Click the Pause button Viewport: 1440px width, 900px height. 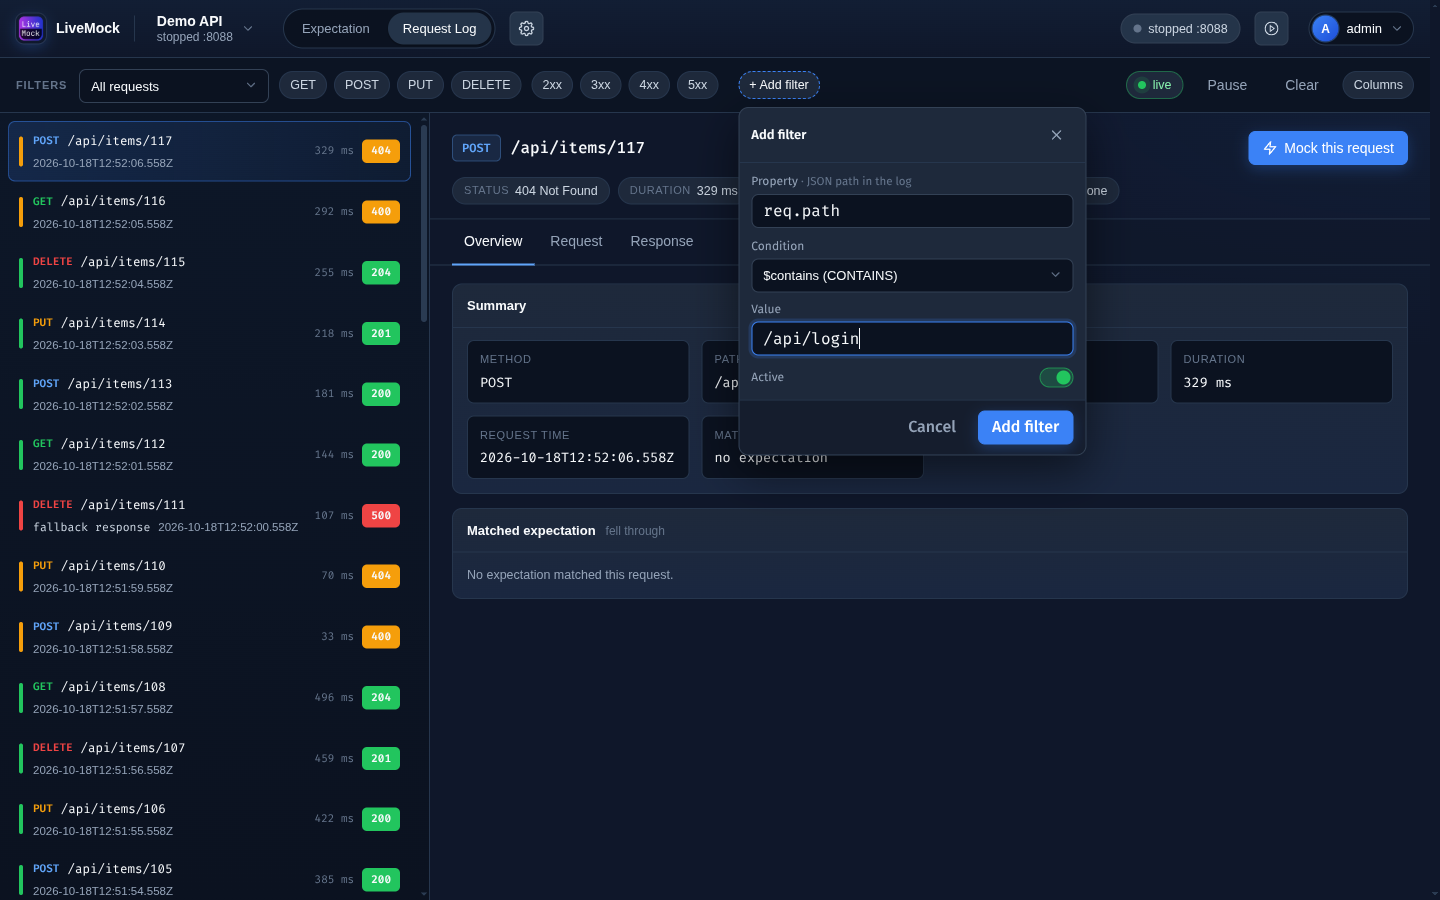[1227, 85]
